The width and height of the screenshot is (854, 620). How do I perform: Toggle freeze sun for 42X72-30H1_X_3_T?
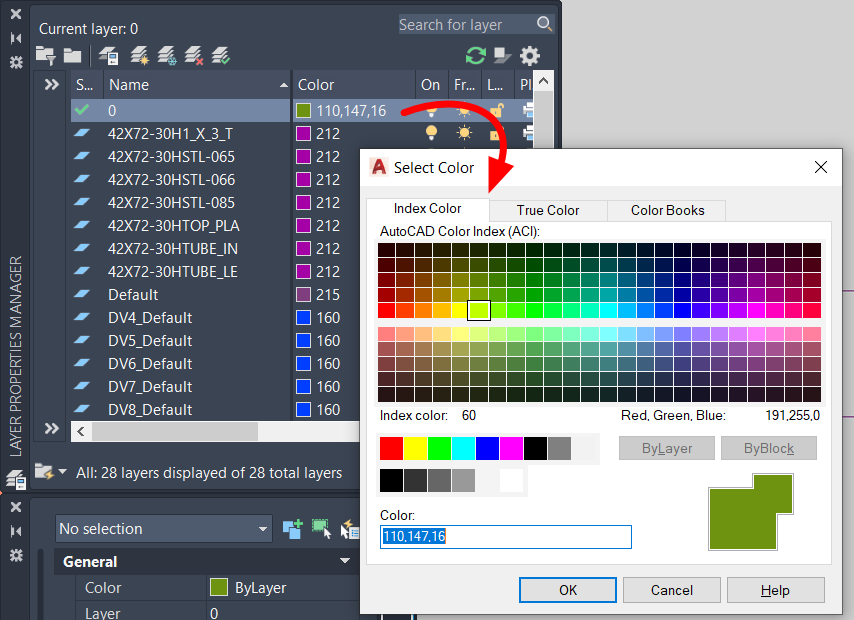pyautogui.click(x=464, y=133)
